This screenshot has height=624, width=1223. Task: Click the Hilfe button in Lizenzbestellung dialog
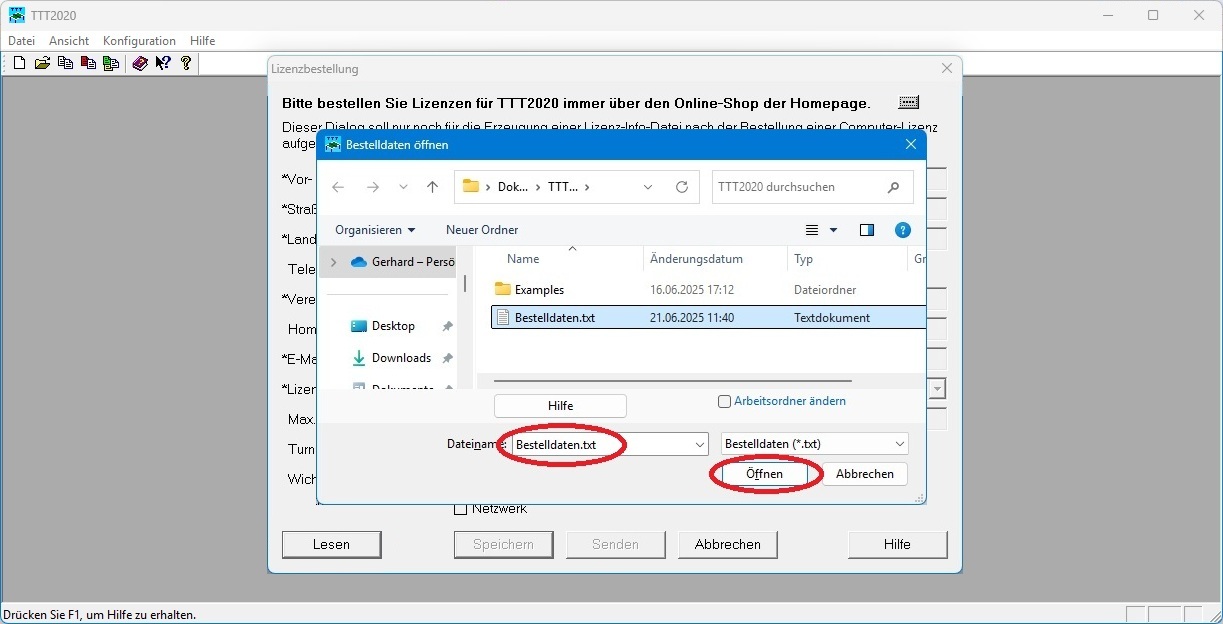[897, 545]
